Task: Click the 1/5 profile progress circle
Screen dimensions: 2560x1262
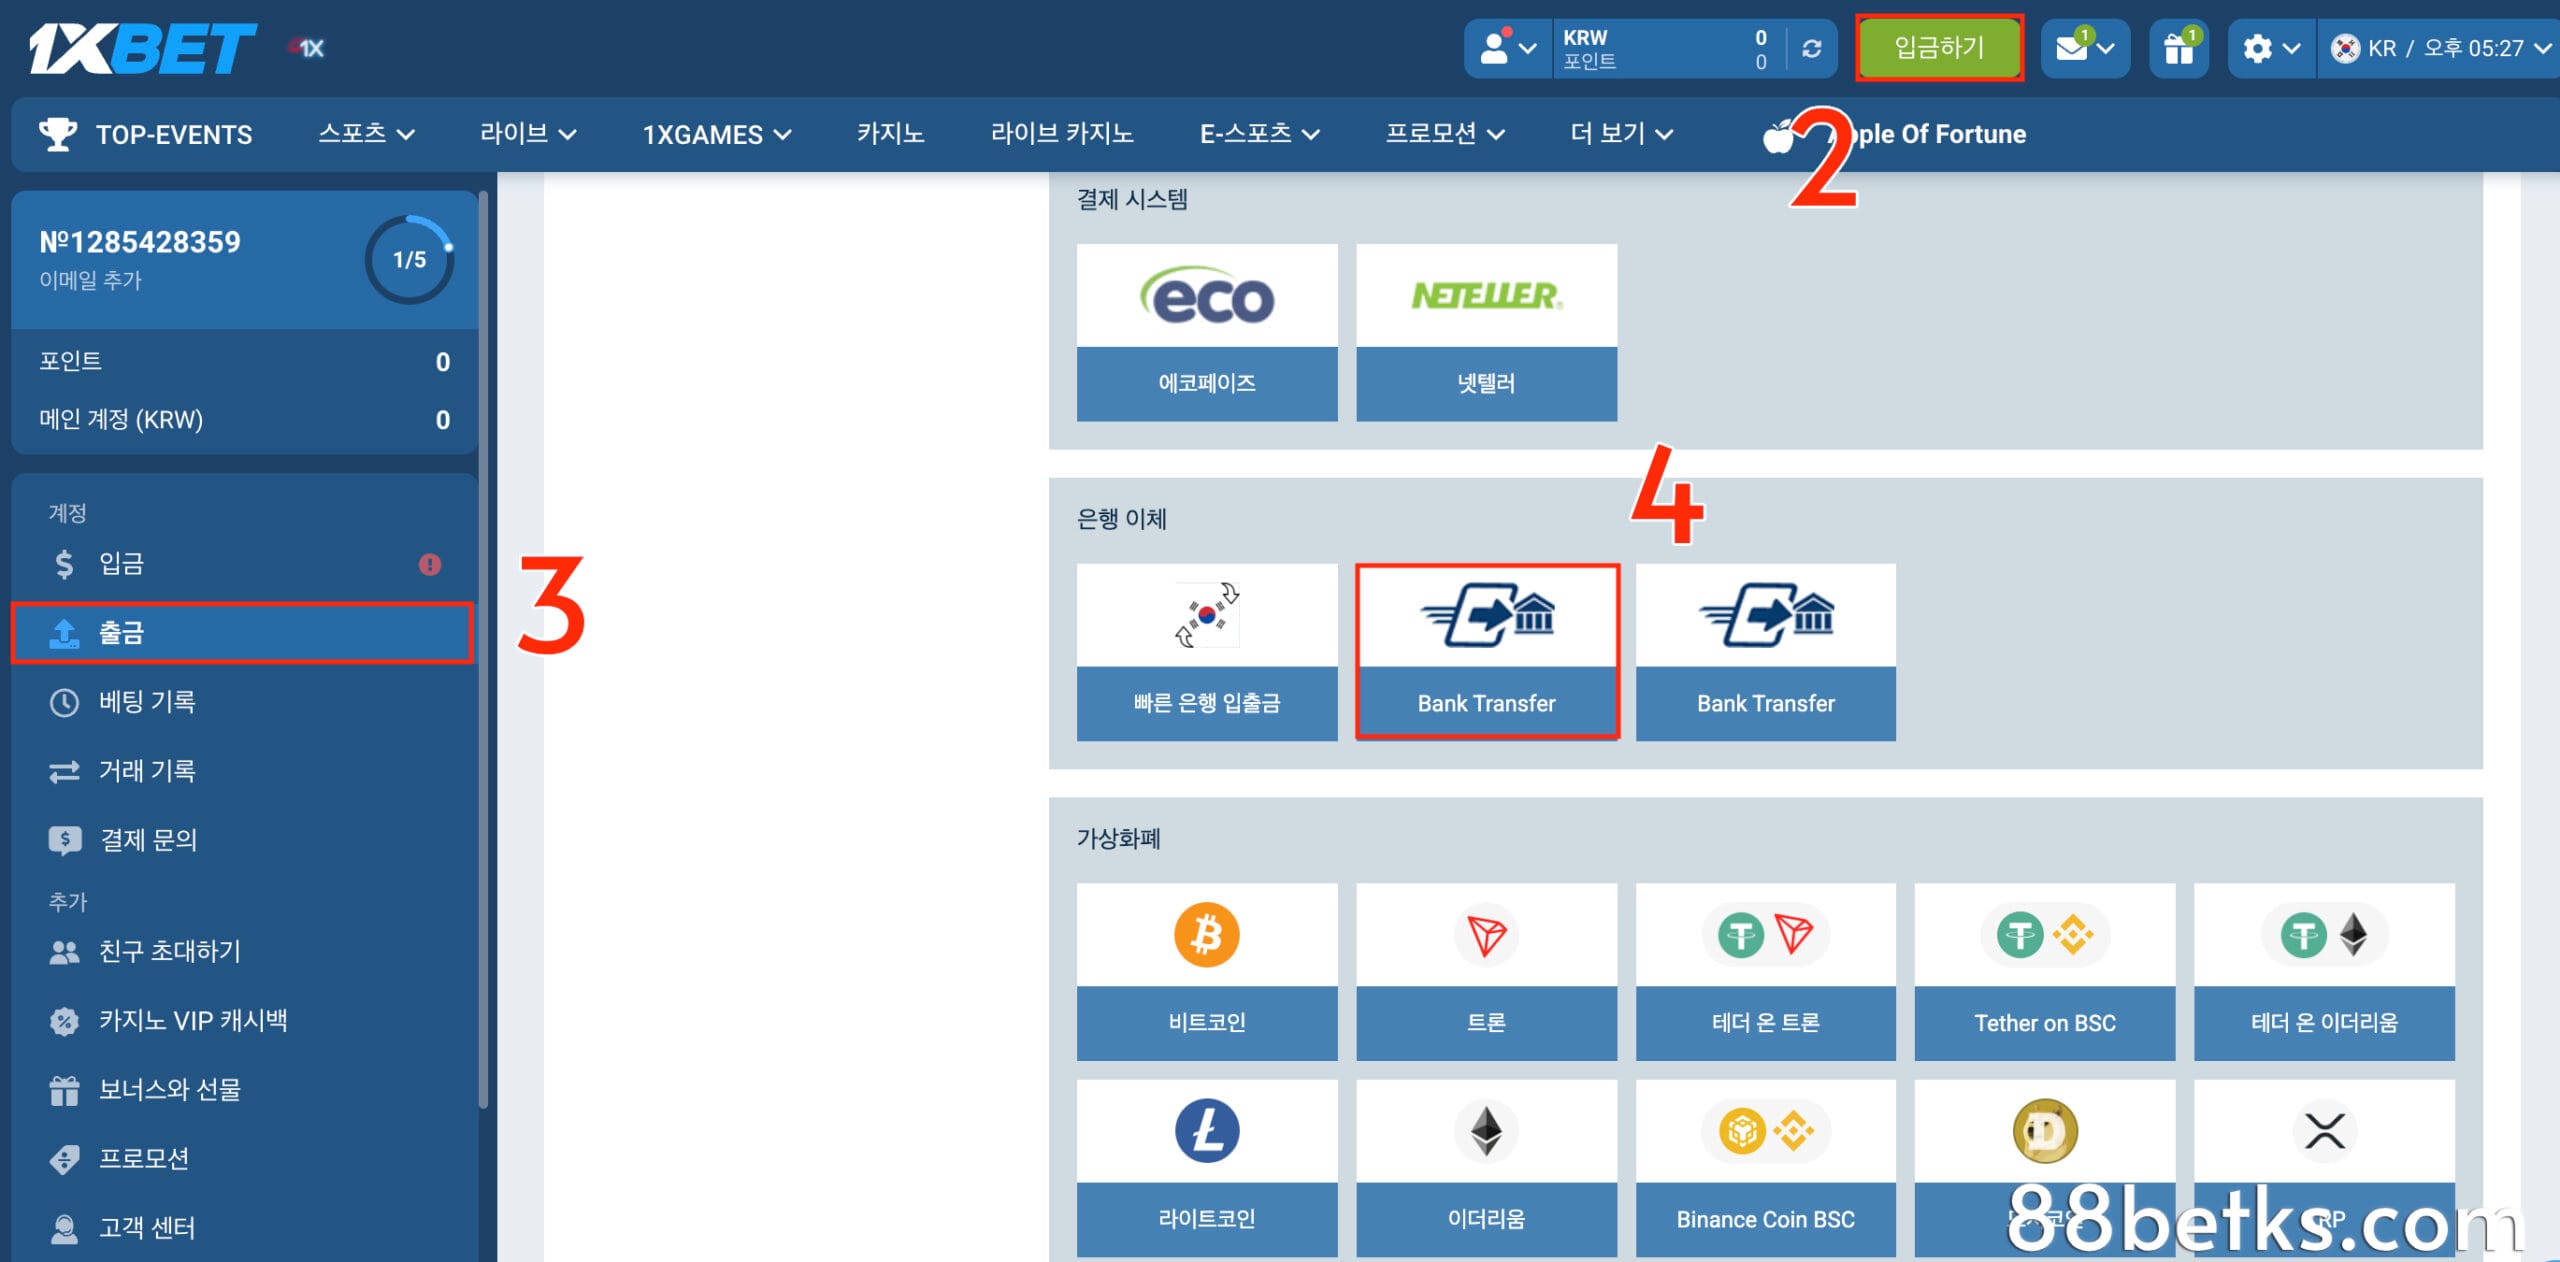Action: (x=409, y=260)
